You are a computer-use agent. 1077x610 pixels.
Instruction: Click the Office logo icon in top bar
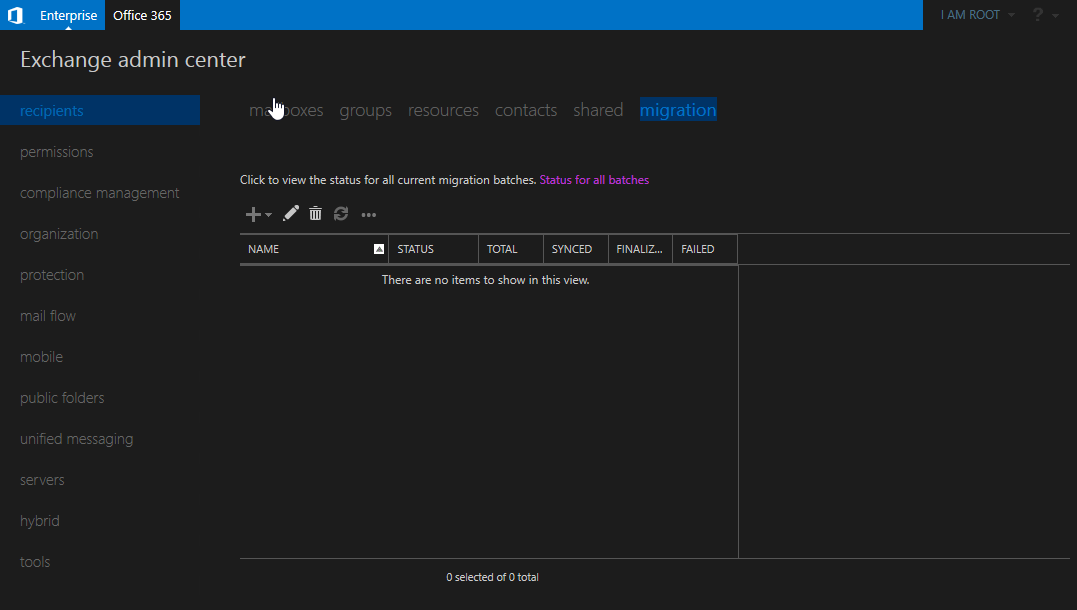pos(15,15)
